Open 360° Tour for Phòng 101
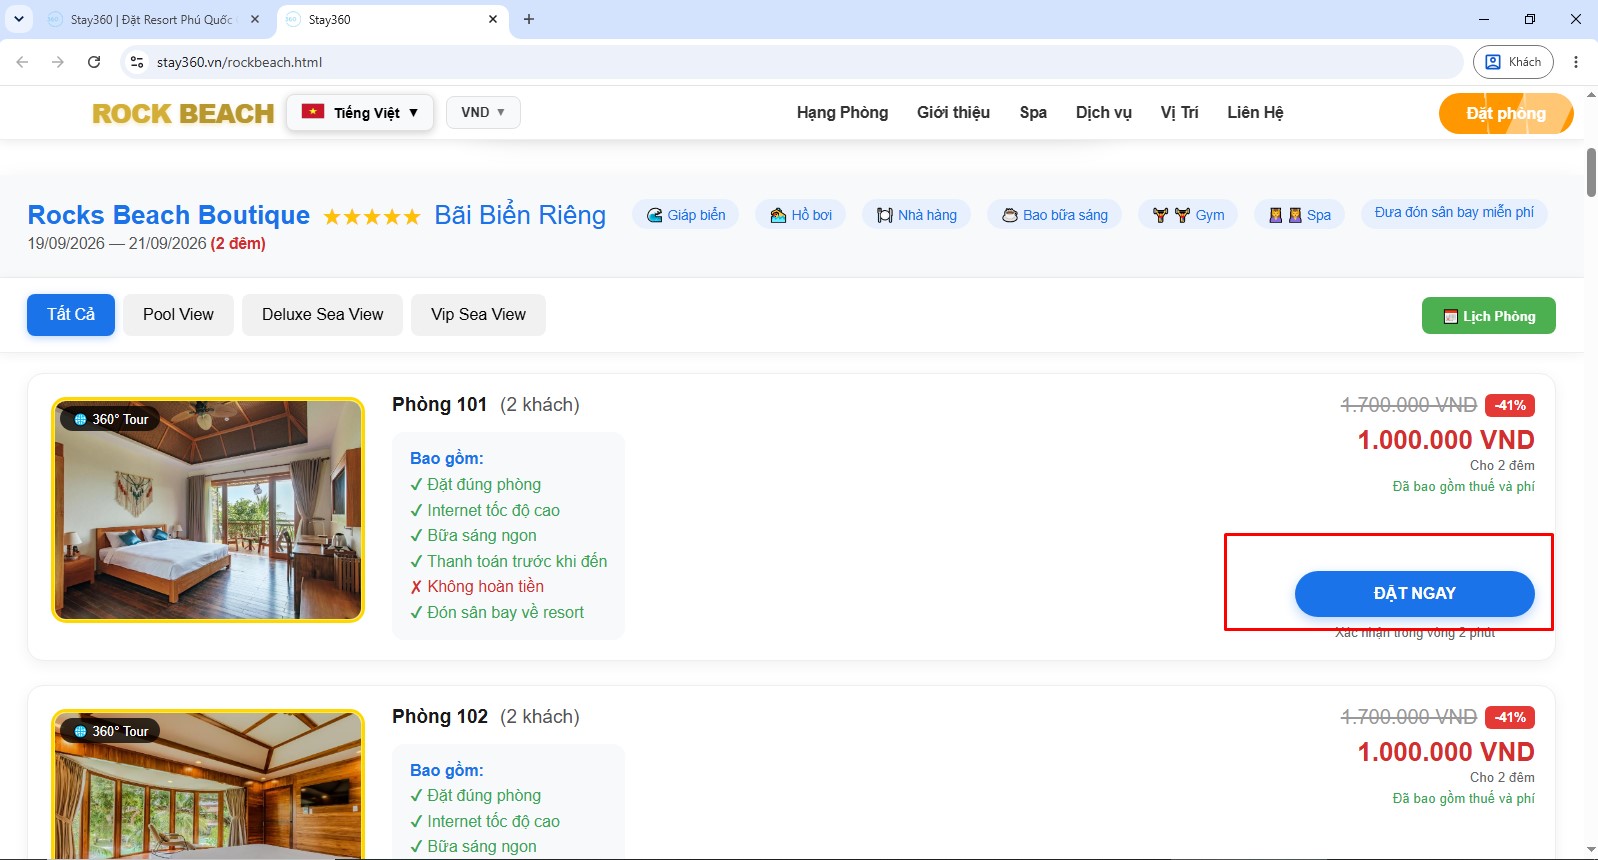This screenshot has height=860, width=1598. 111,420
